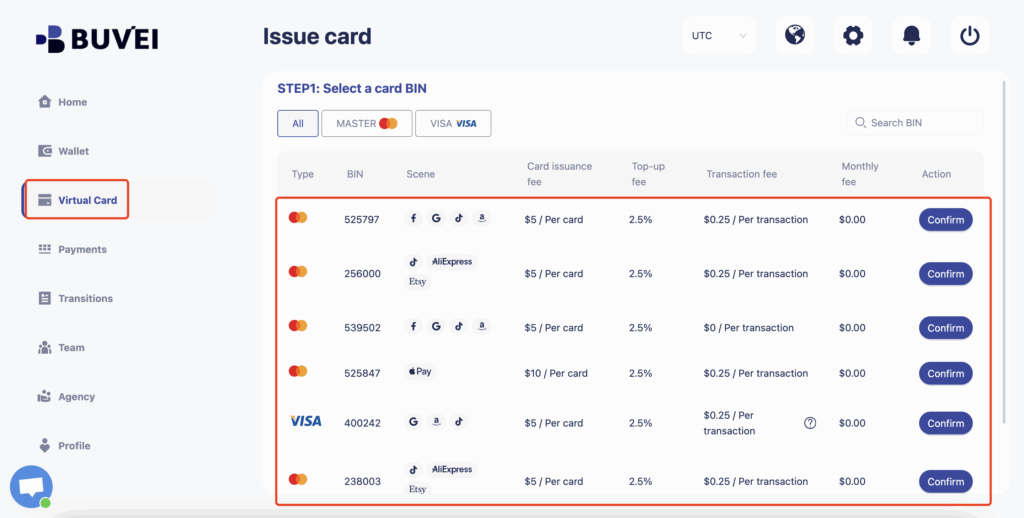Click the power logout icon
The image size is (1024, 518).
coord(969,36)
